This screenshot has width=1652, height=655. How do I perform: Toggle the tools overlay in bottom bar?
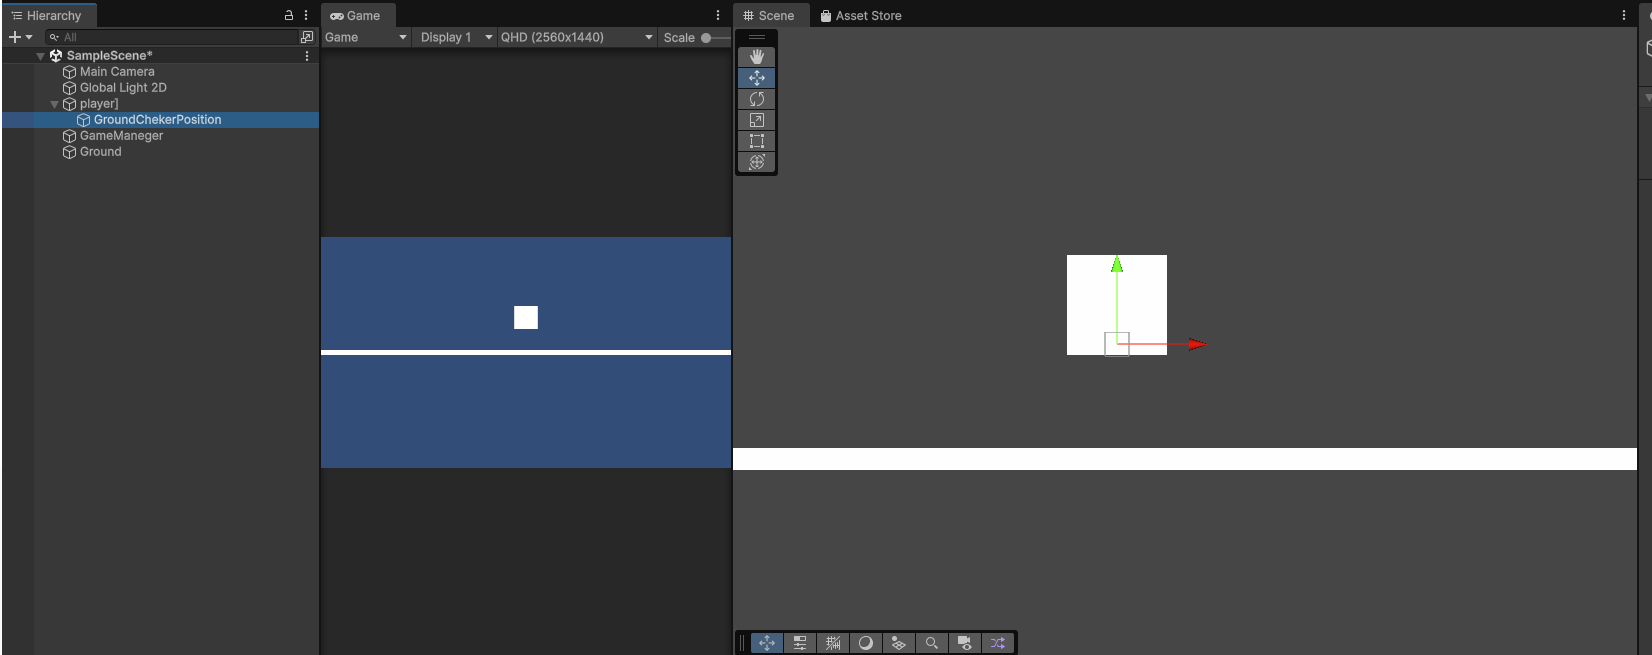(767, 643)
